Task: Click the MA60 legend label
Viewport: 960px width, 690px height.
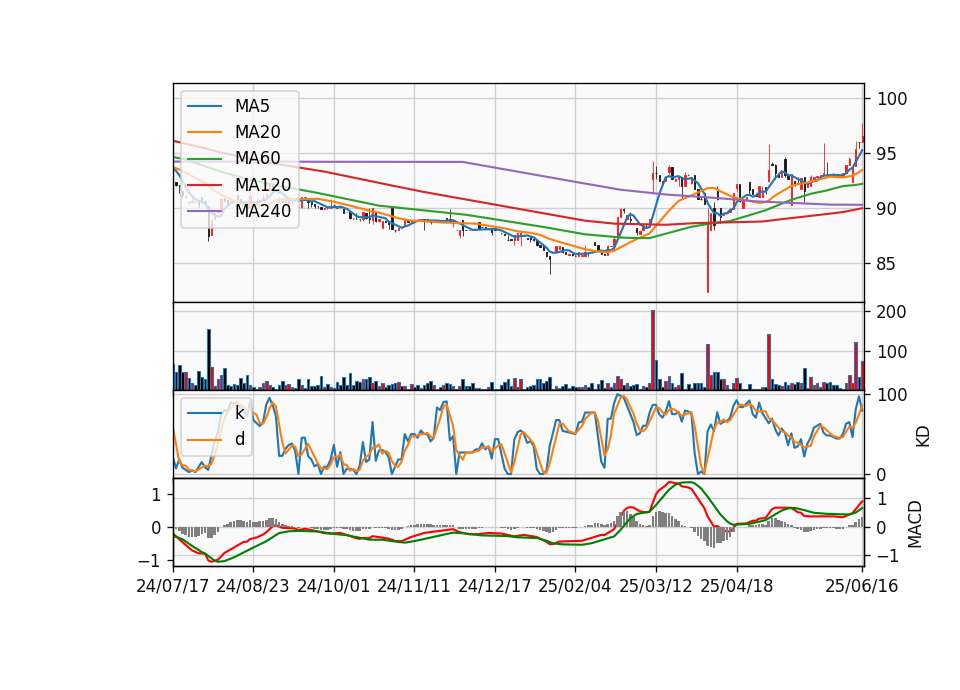Action: tap(257, 159)
